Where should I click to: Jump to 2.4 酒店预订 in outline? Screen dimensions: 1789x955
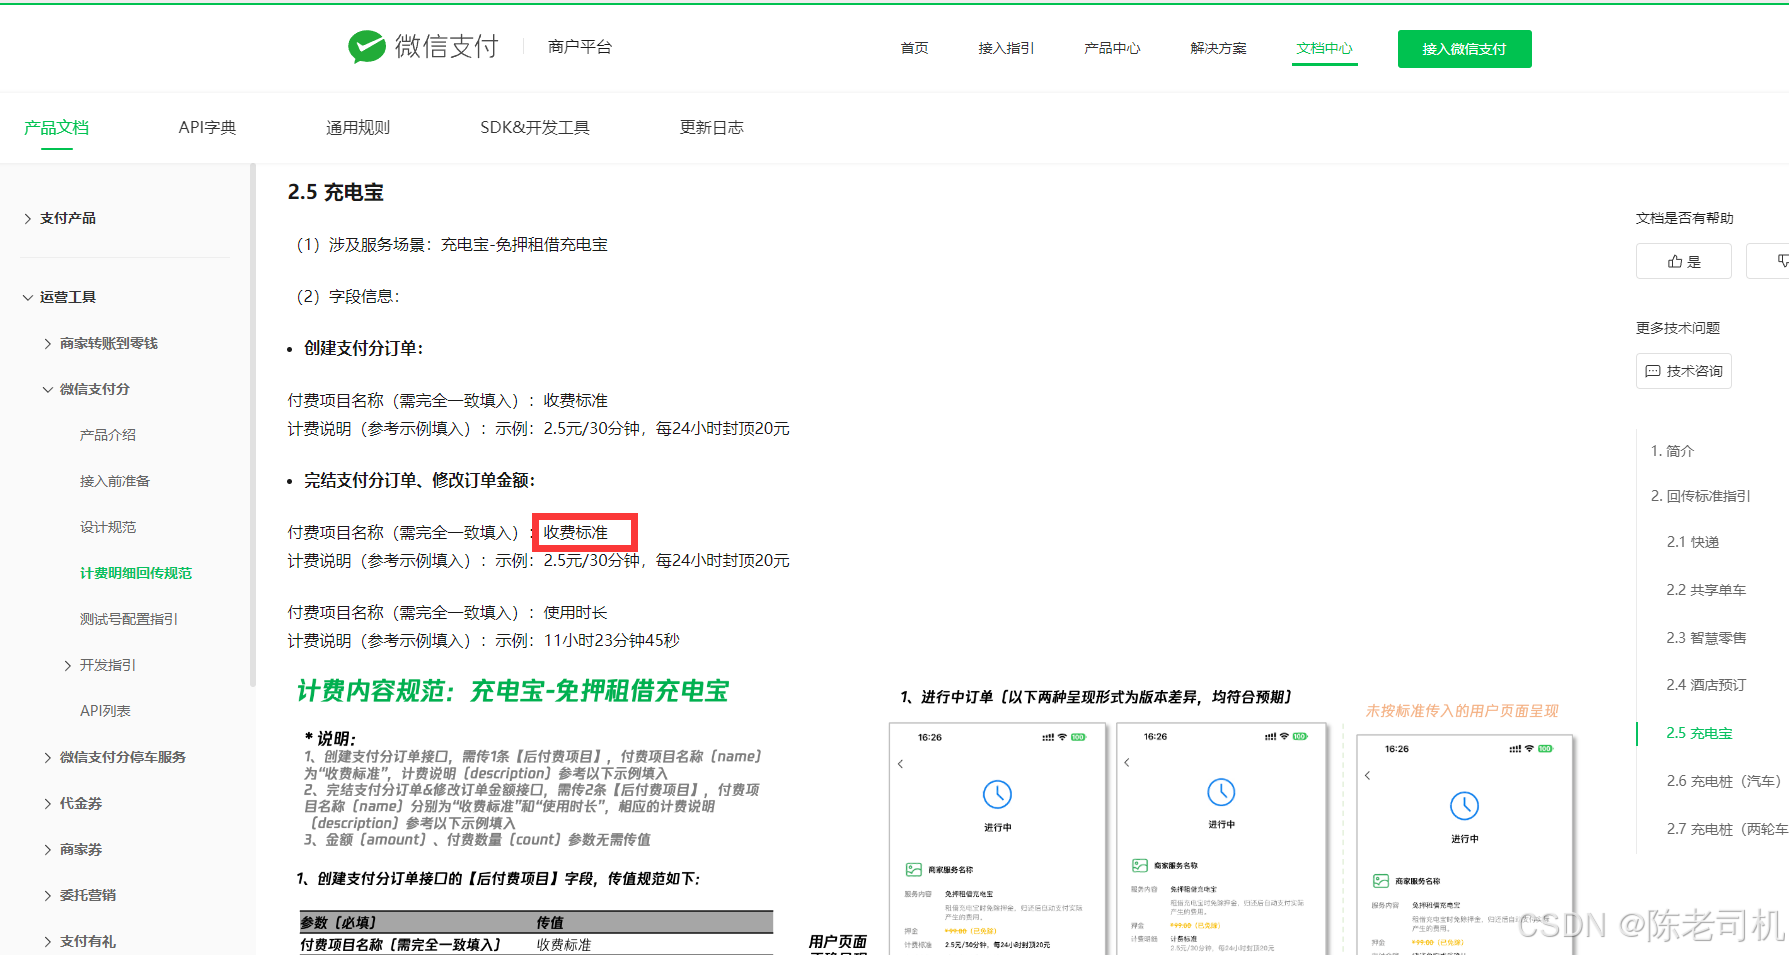coord(1706,685)
